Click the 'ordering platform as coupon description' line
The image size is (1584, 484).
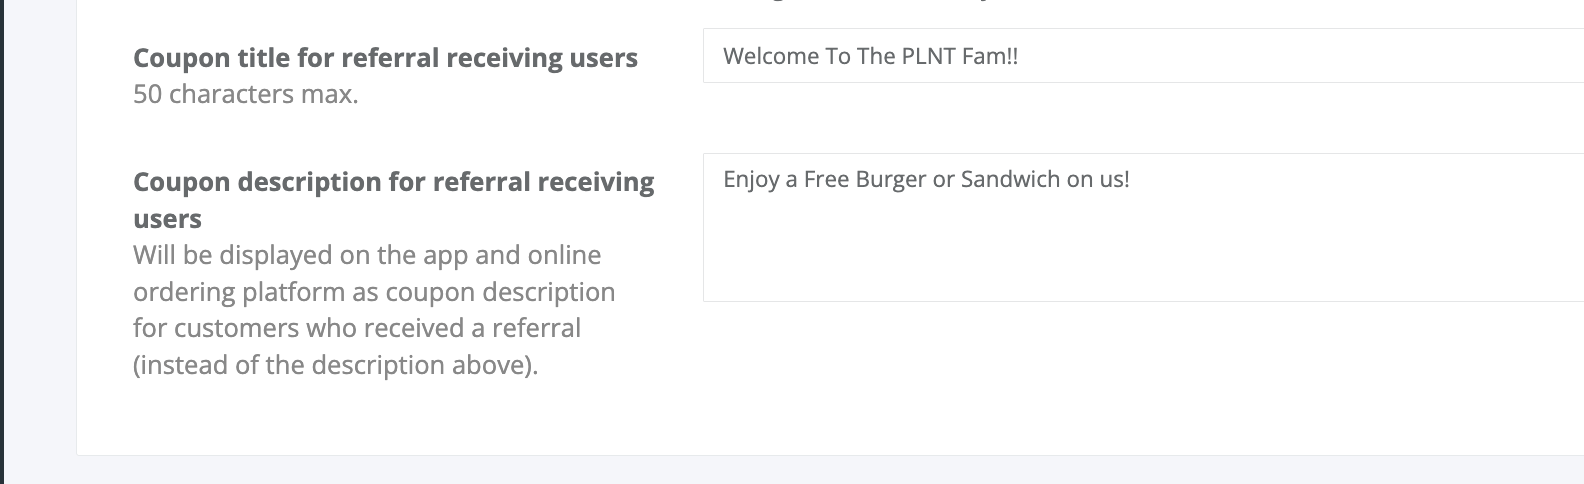tap(373, 292)
